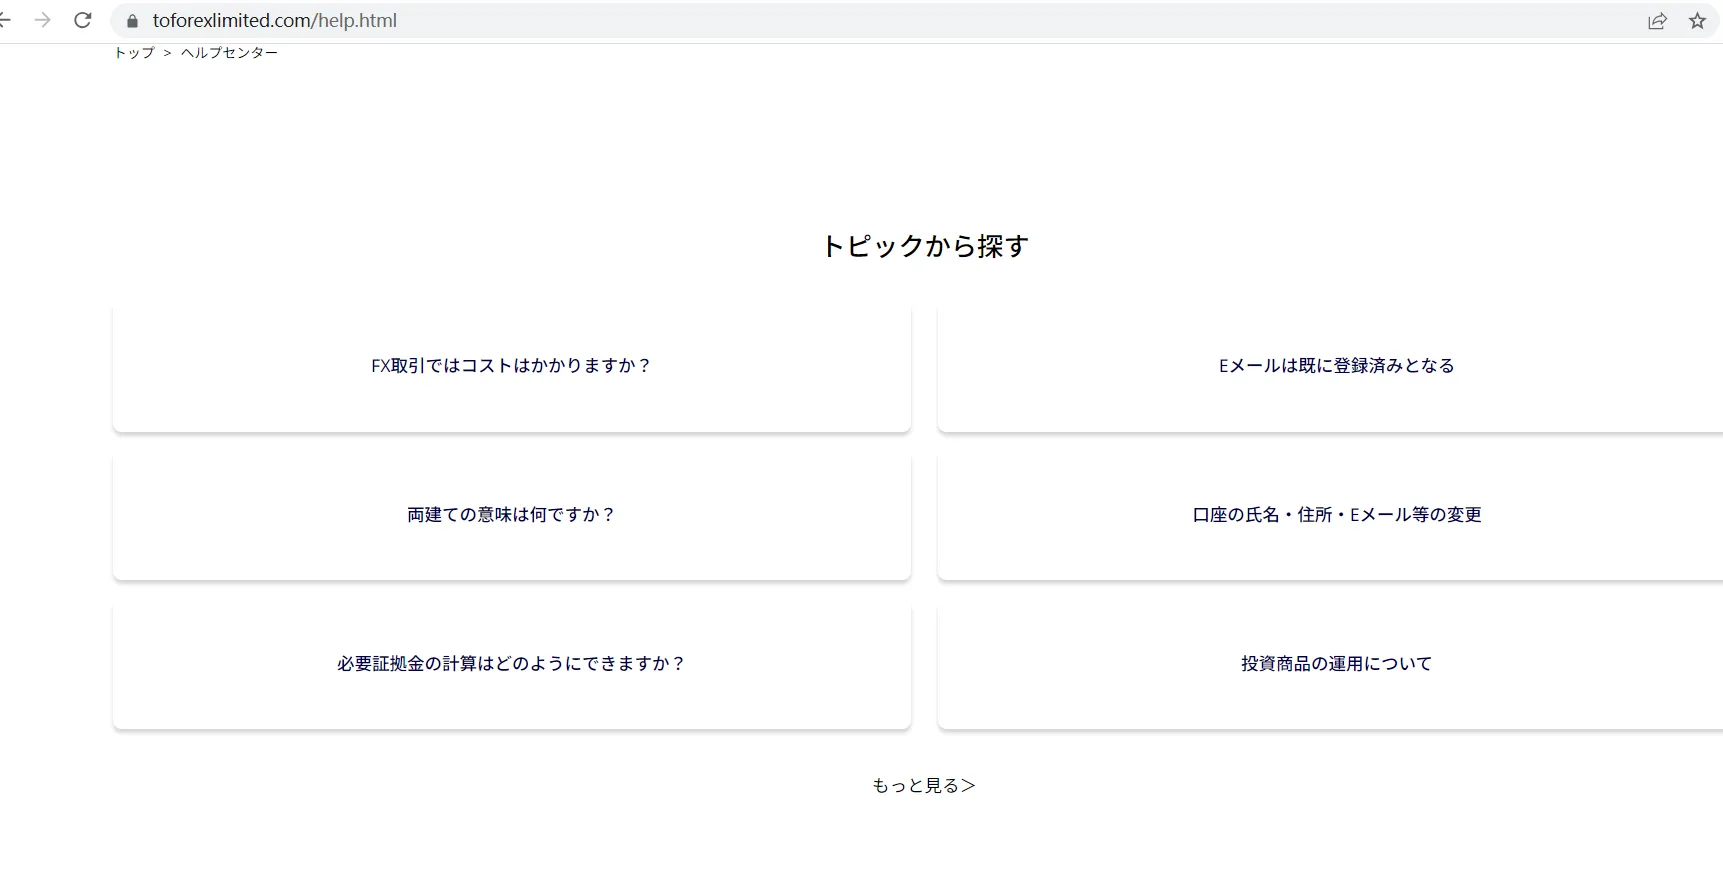This screenshot has width=1723, height=887.
Task: Bookmark this page with the star icon
Action: click(1697, 21)
